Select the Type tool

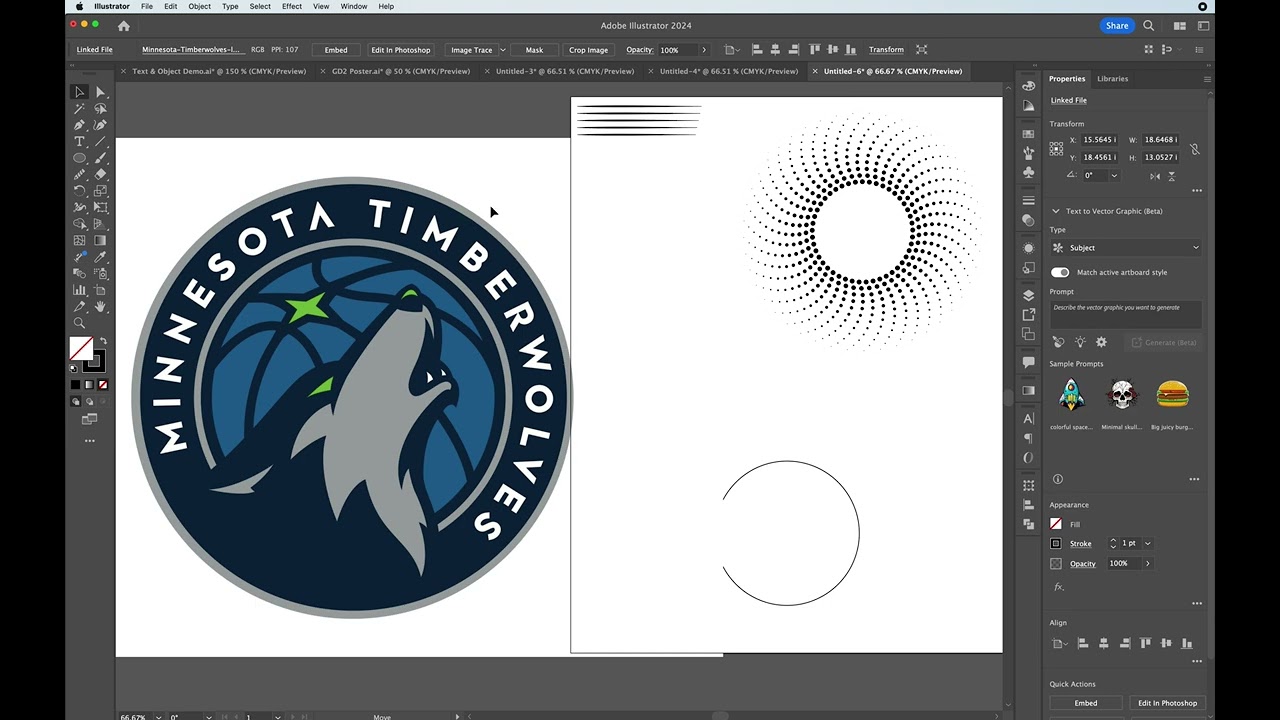[x=79, y=141]
